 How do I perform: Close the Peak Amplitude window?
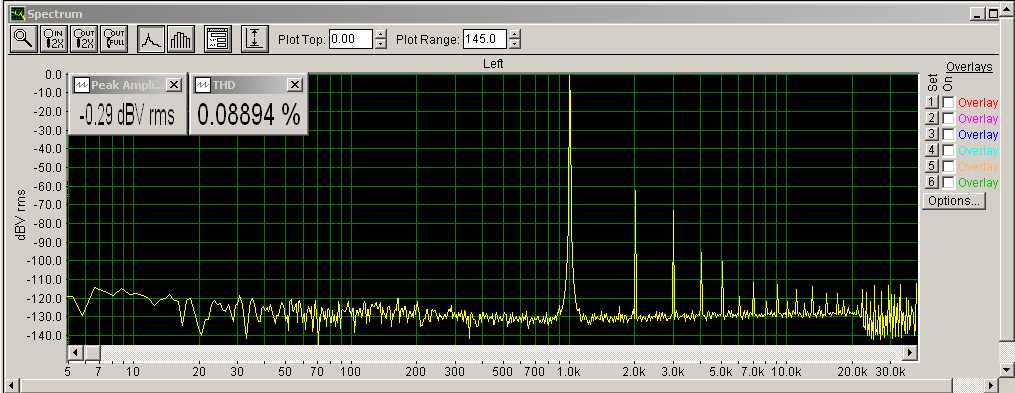(x=174, y=85)
